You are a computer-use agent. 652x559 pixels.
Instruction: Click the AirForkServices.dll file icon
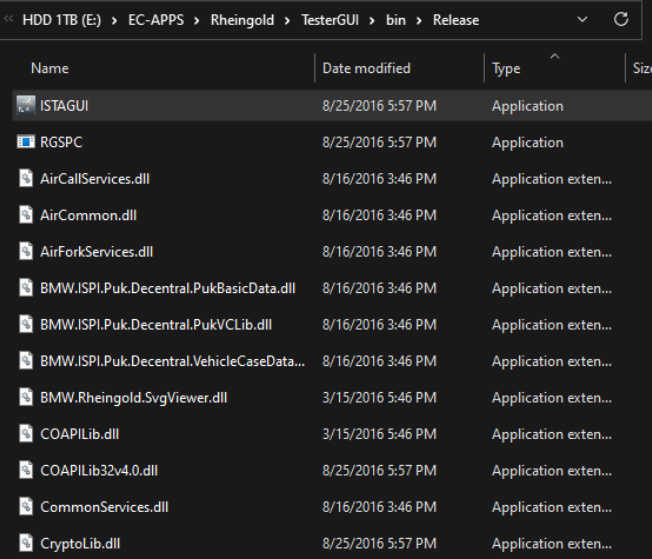[x=26, y=252]
